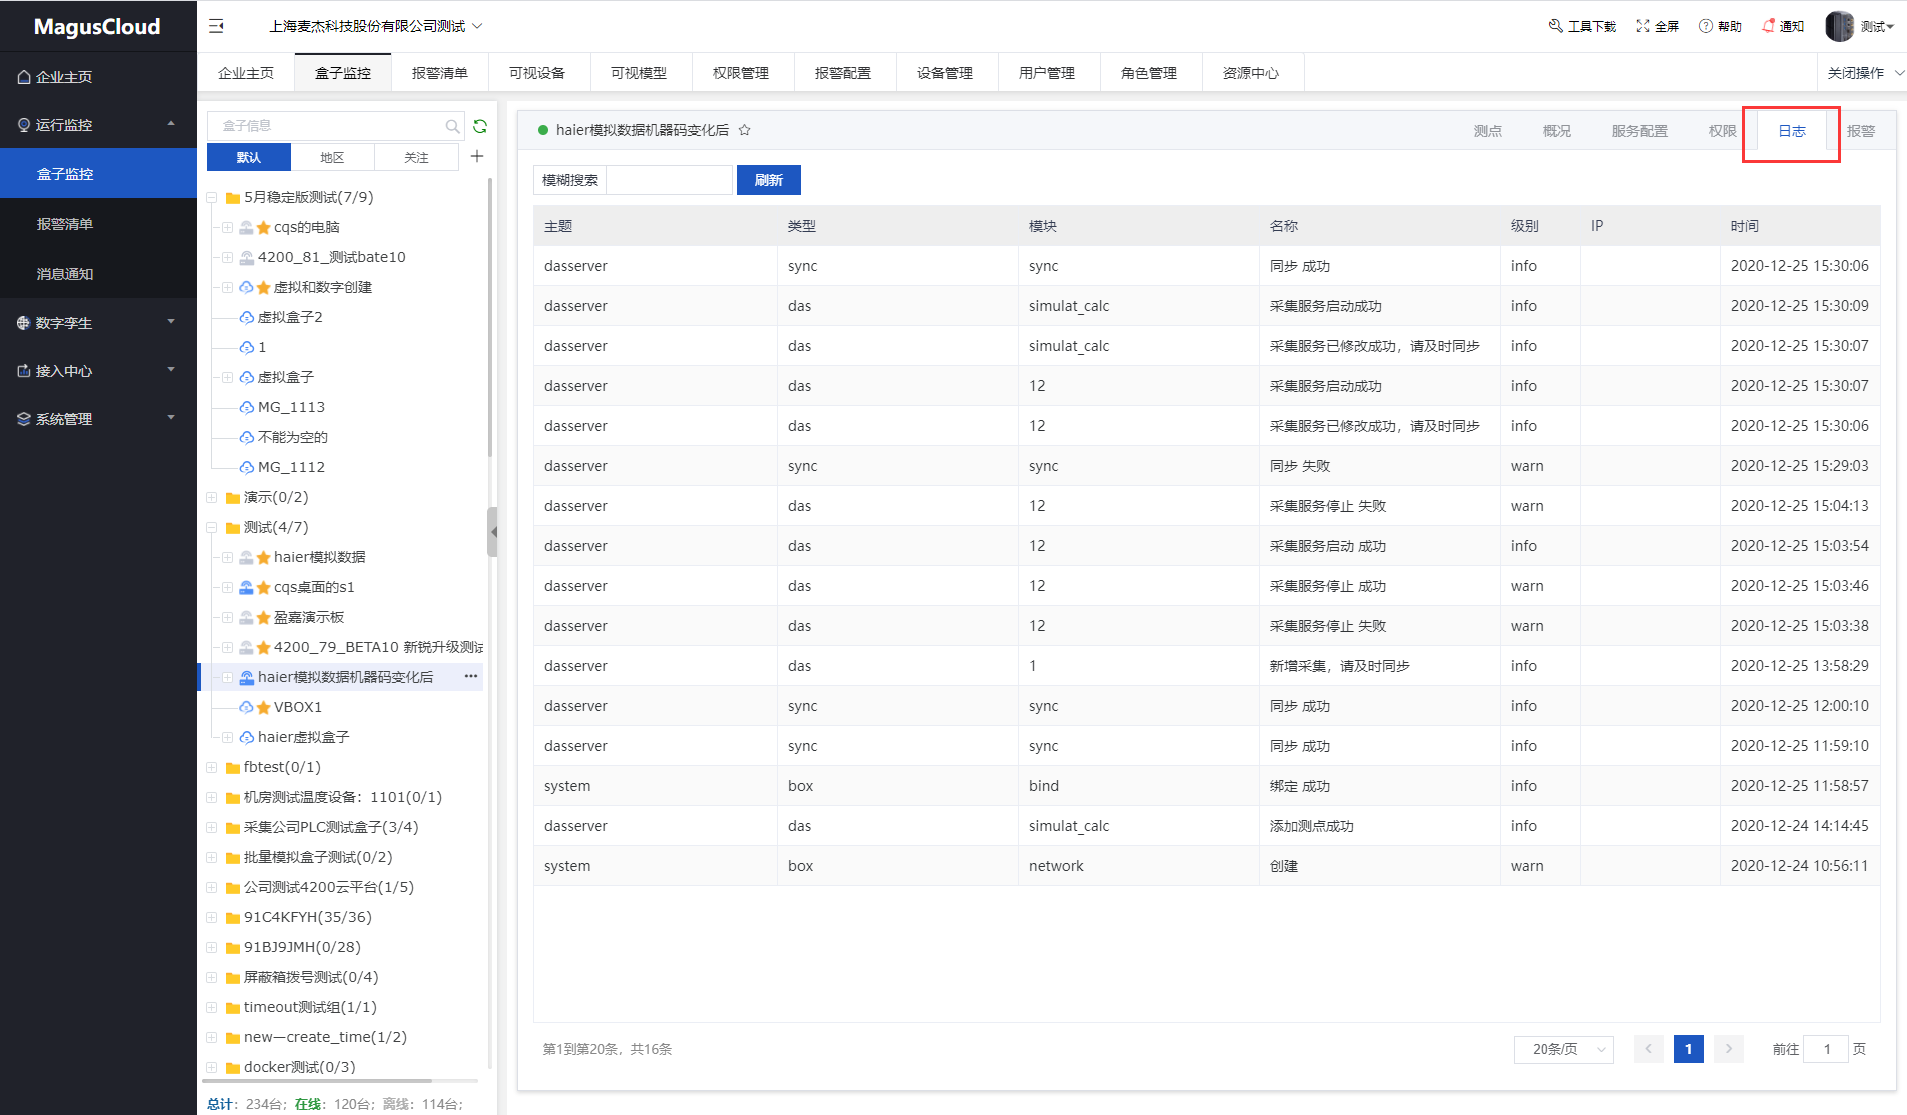The width and height of the screenshot is (1907, 1115).
Task: Refresh the box tree with green icon
Action: pos(480,126)
